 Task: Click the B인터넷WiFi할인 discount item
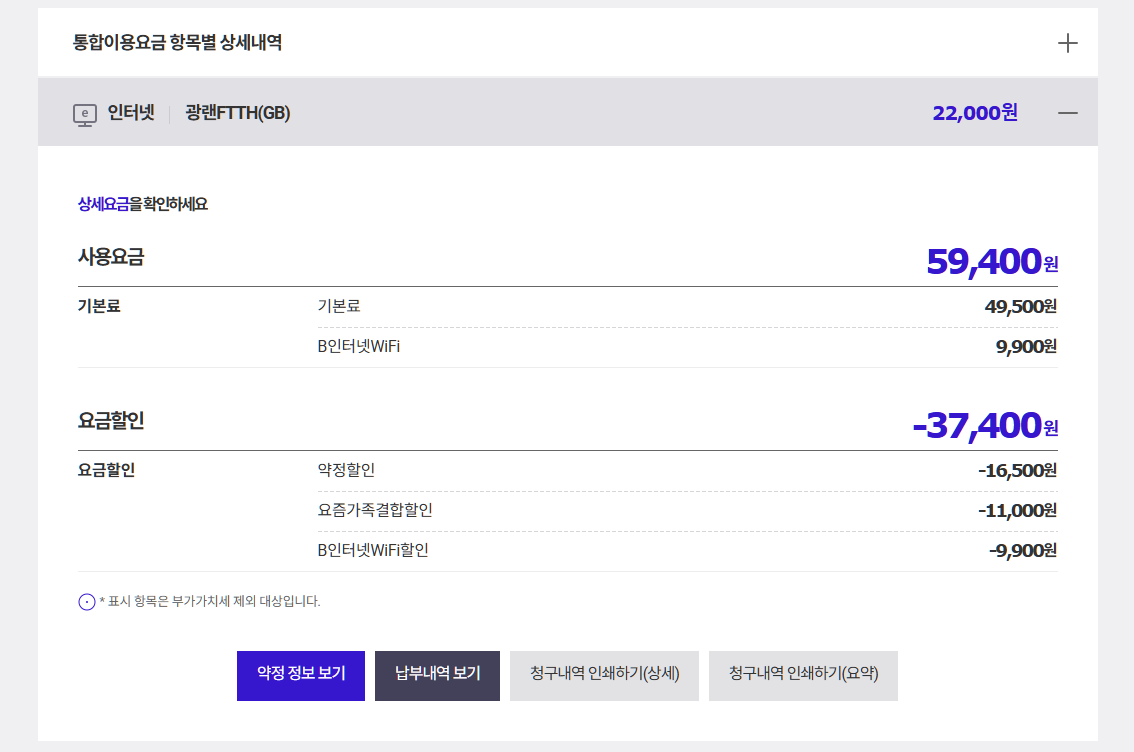(373, 550)
